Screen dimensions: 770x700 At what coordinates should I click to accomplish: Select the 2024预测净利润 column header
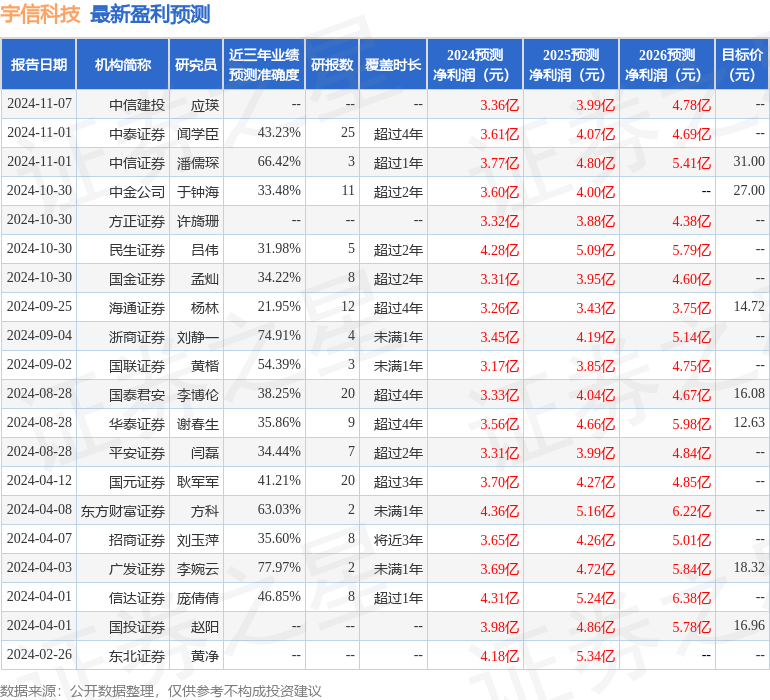tap(475, 64)
